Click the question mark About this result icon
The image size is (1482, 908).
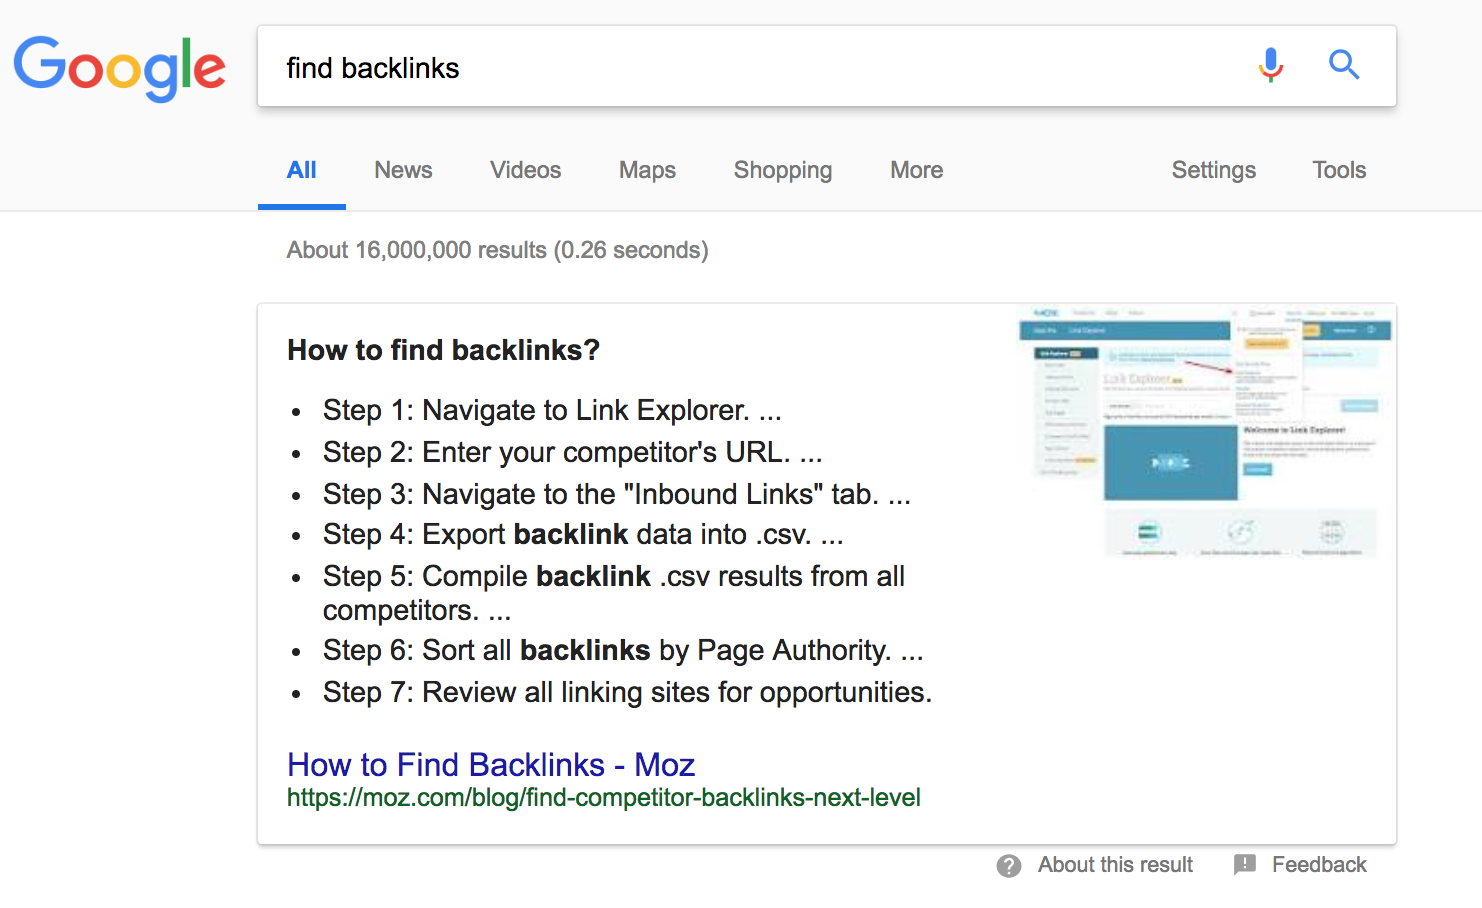click(1009, 865)
